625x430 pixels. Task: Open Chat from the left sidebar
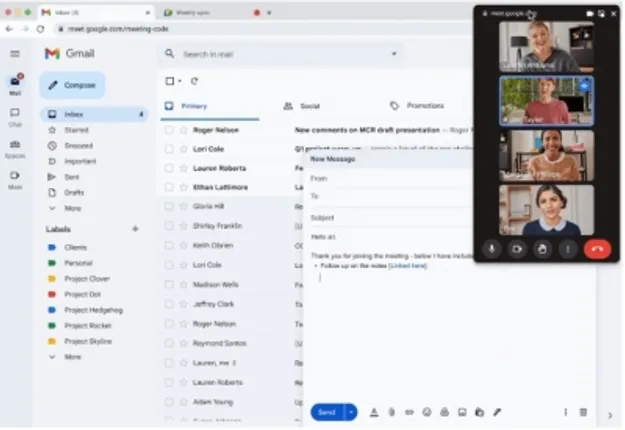15,116
